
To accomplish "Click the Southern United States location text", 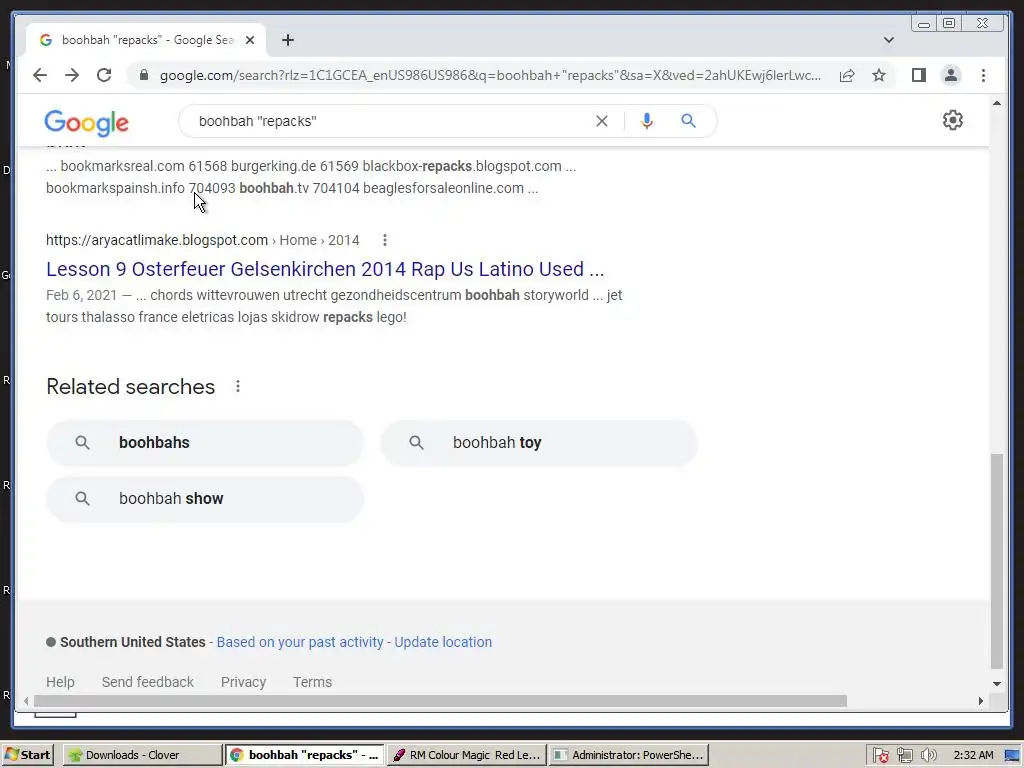I will pyautogui.click(x=133, y=642).
